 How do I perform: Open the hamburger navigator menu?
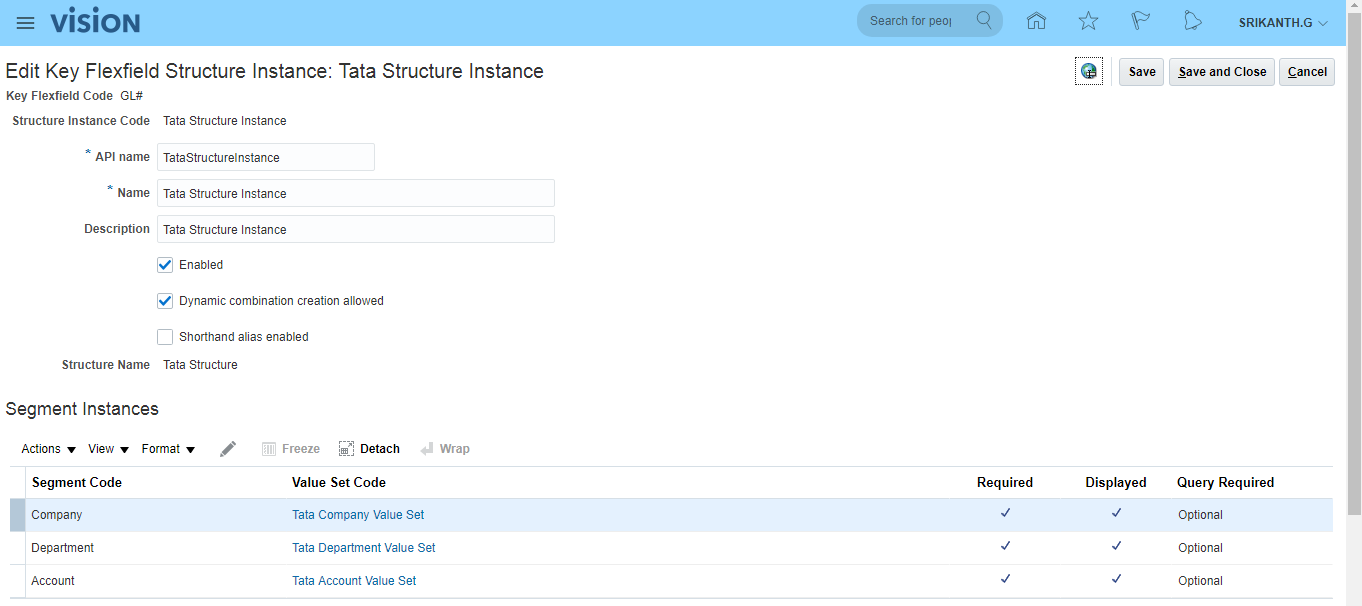pos(25,23)
